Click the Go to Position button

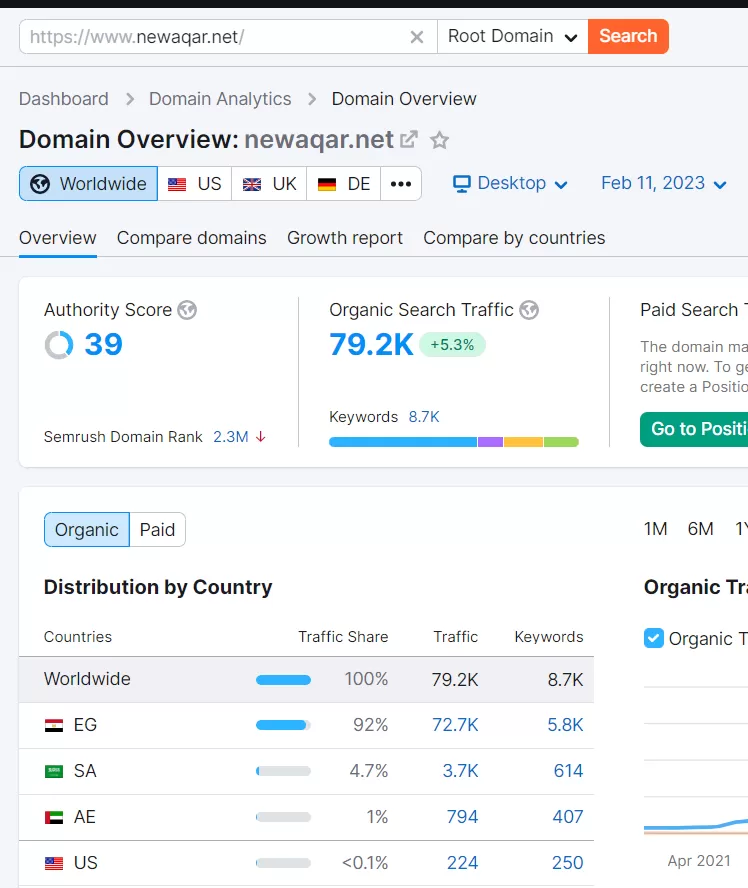point(694,429)
